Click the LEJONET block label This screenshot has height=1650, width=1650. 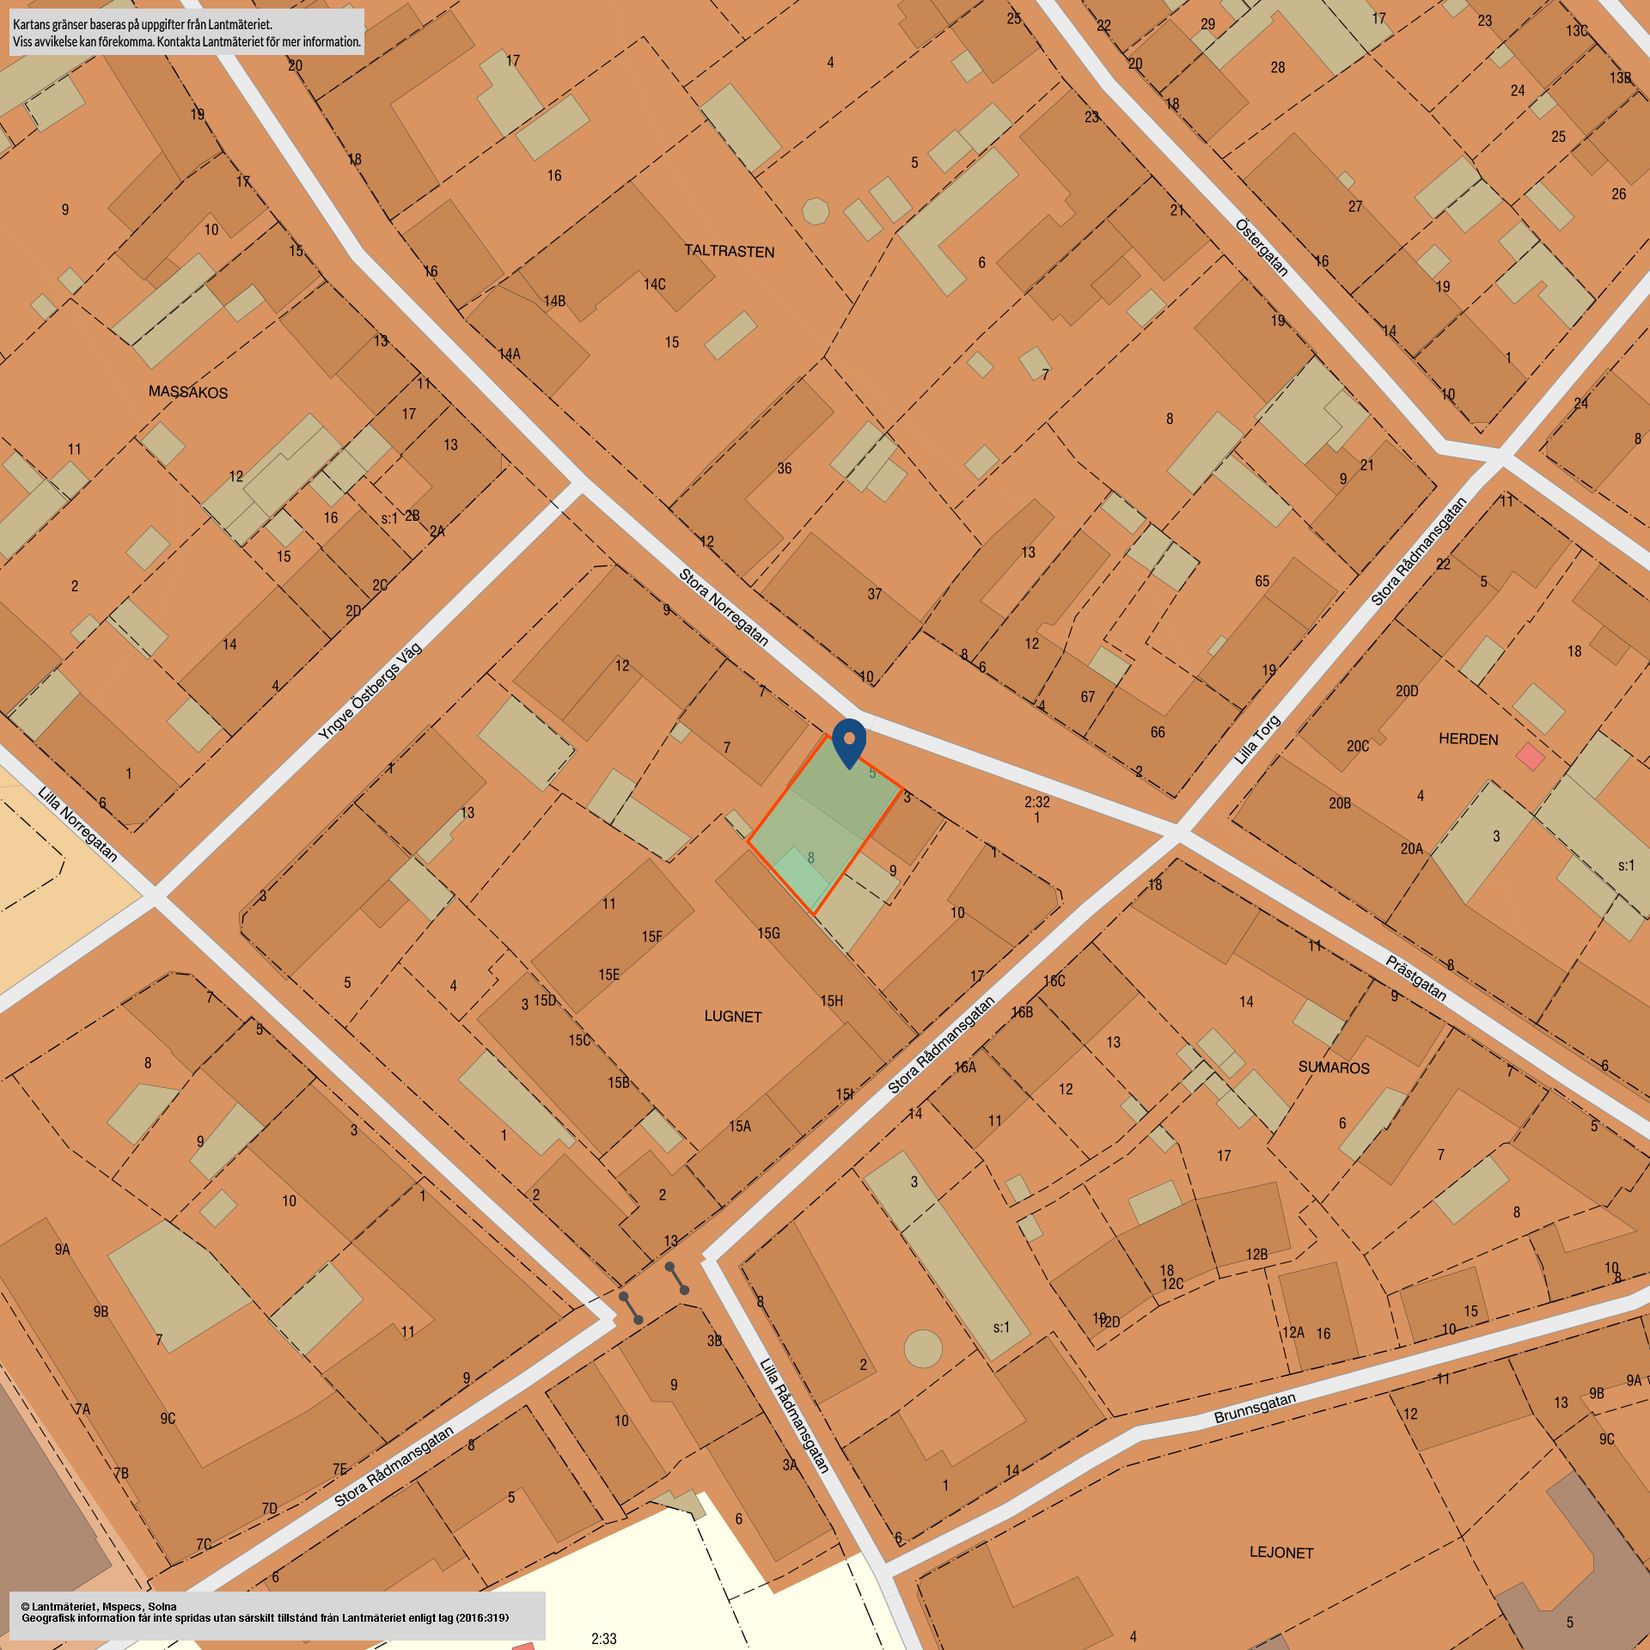pyautogui.click(x=1281, y=1552)
